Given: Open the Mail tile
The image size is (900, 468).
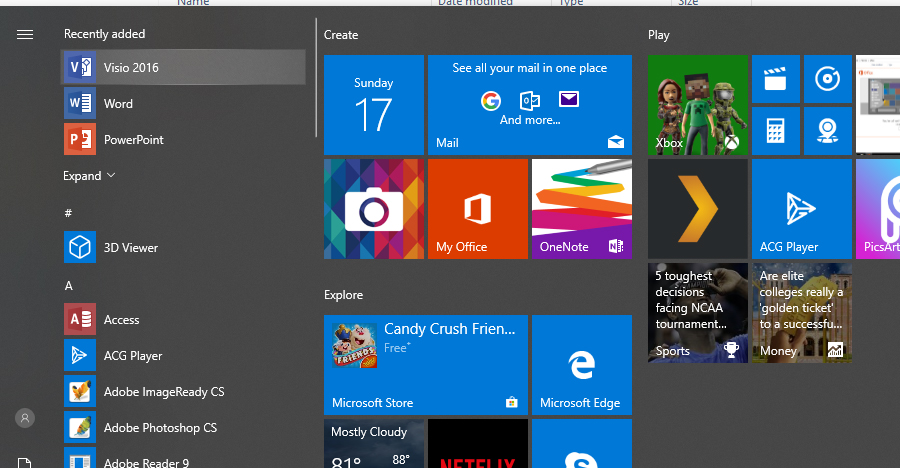Looking at the screenshot, I should 530,105.
